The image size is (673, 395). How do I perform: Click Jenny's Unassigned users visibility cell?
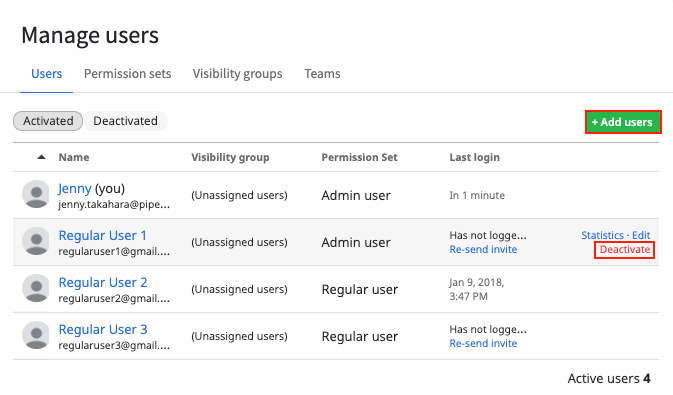pyautogui.click(x=239, y=195)
